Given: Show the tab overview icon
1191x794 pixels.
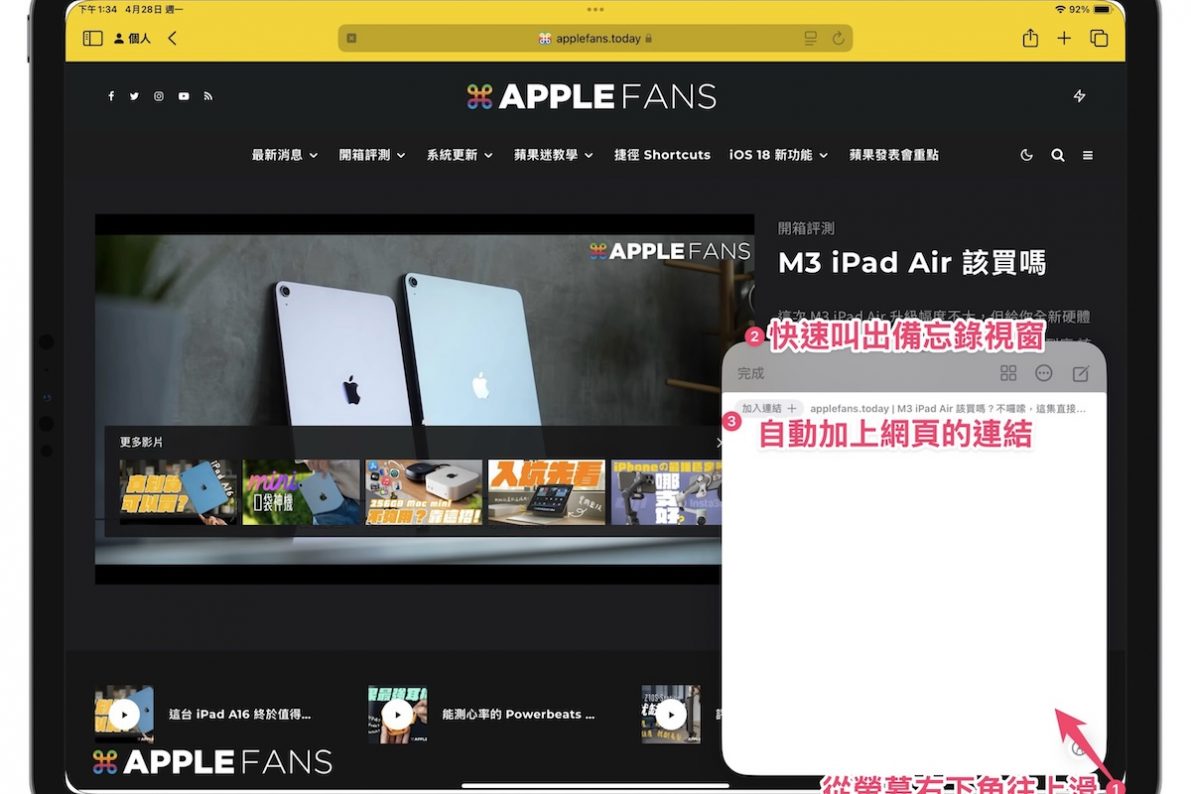Looking at the screenshot, I should [1099, 38].
